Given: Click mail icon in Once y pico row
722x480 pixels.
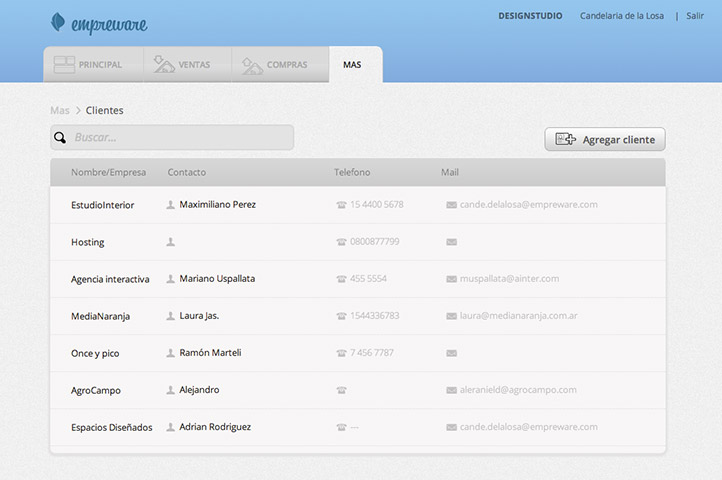Looking at the screenshot, I should coord(452,353).
